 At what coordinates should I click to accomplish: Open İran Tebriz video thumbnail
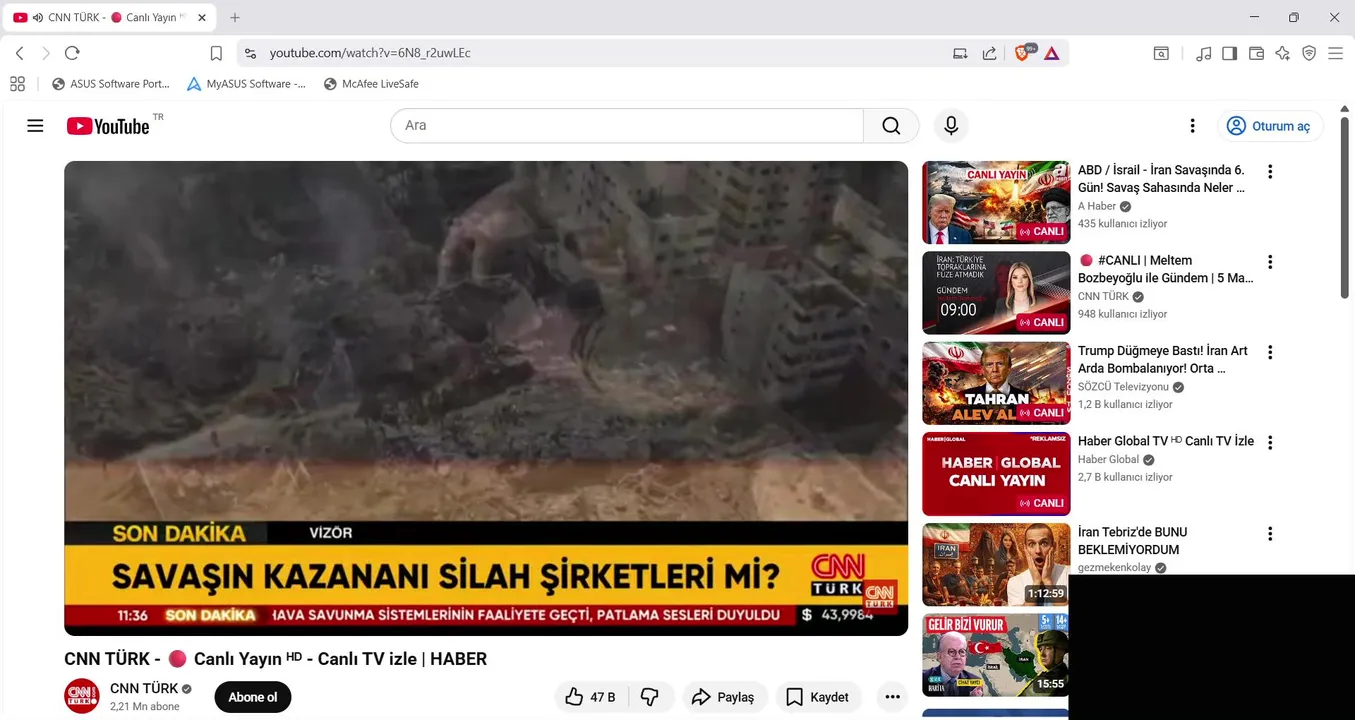[x=996, y=564]
